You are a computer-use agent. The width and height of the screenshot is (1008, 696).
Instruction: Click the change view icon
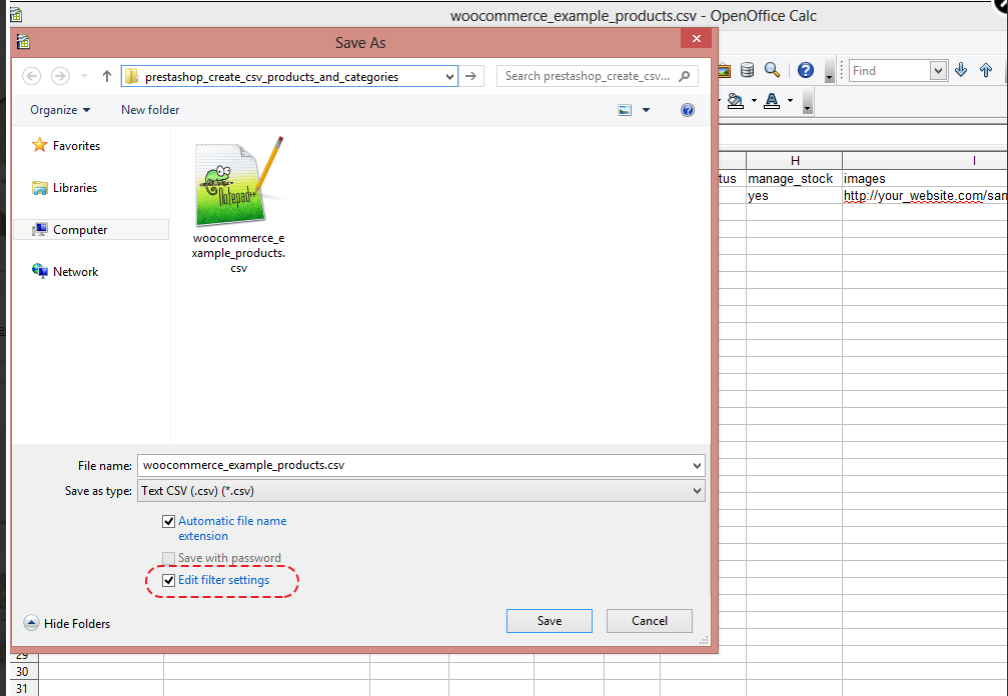pos(624,110)
